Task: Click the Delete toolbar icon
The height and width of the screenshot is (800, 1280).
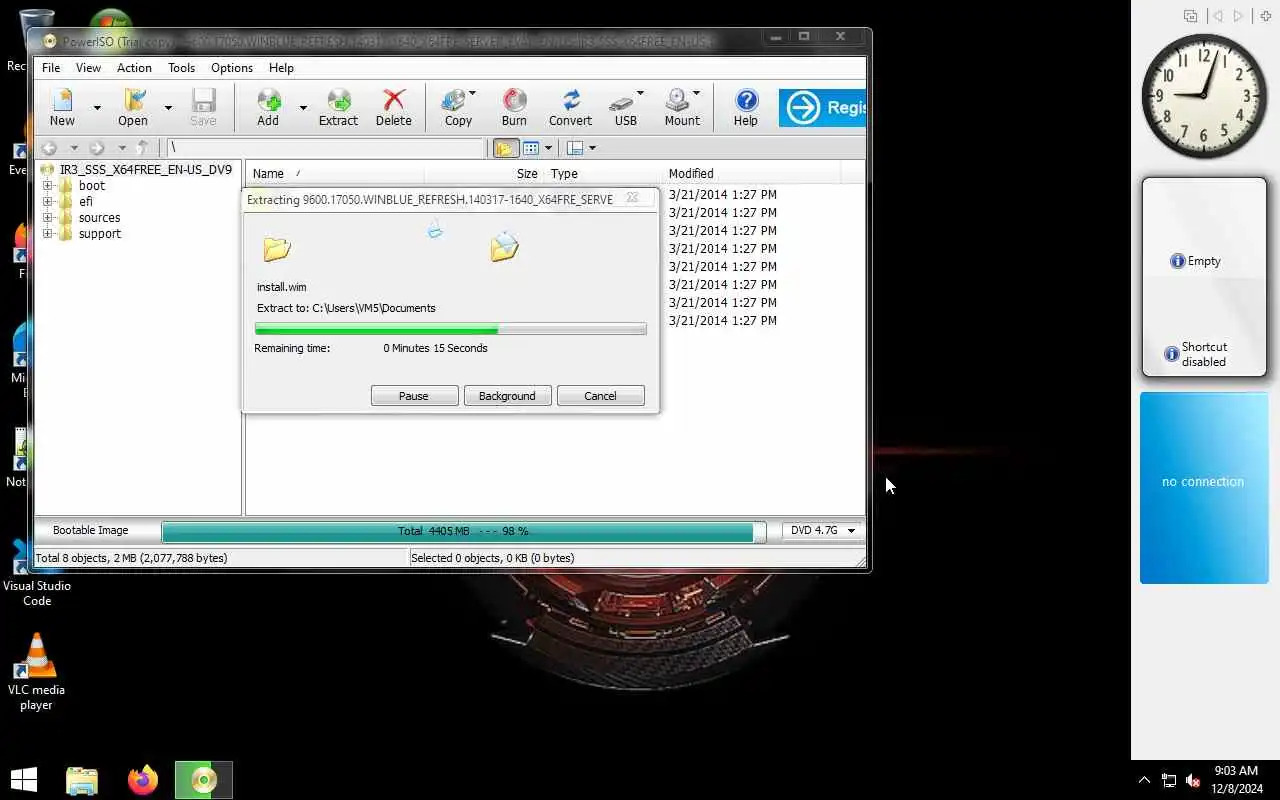Action: [x=393, y=107]
